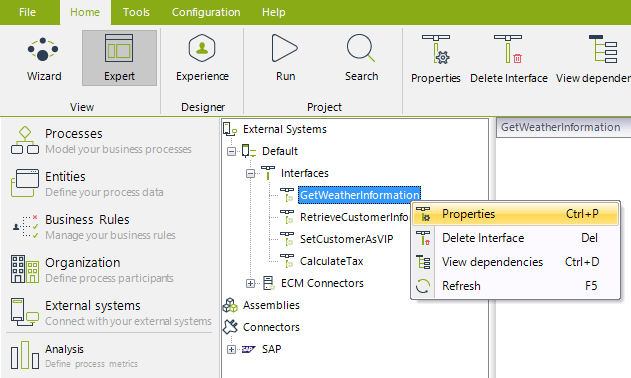This screenshot has width=631, height=378.
Task: Open the Processes module
Action: click(101, 140)
